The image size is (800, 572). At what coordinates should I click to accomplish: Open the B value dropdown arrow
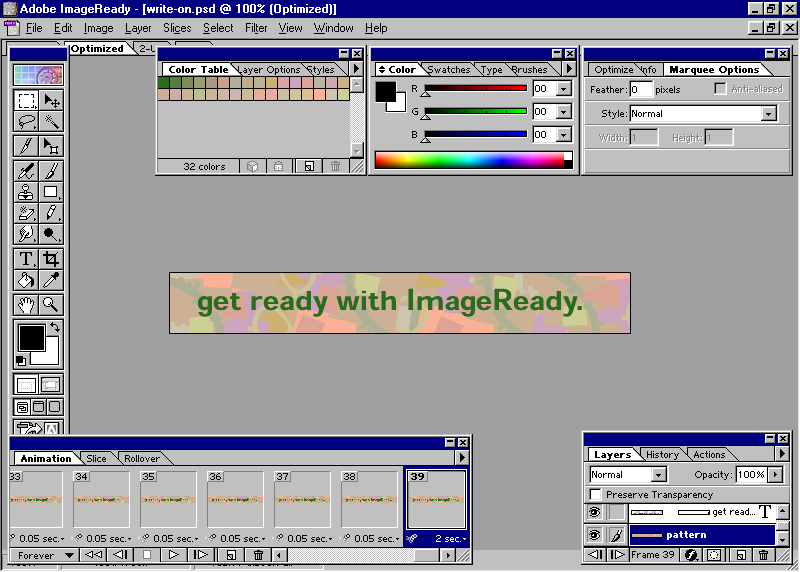pos(563,135)
